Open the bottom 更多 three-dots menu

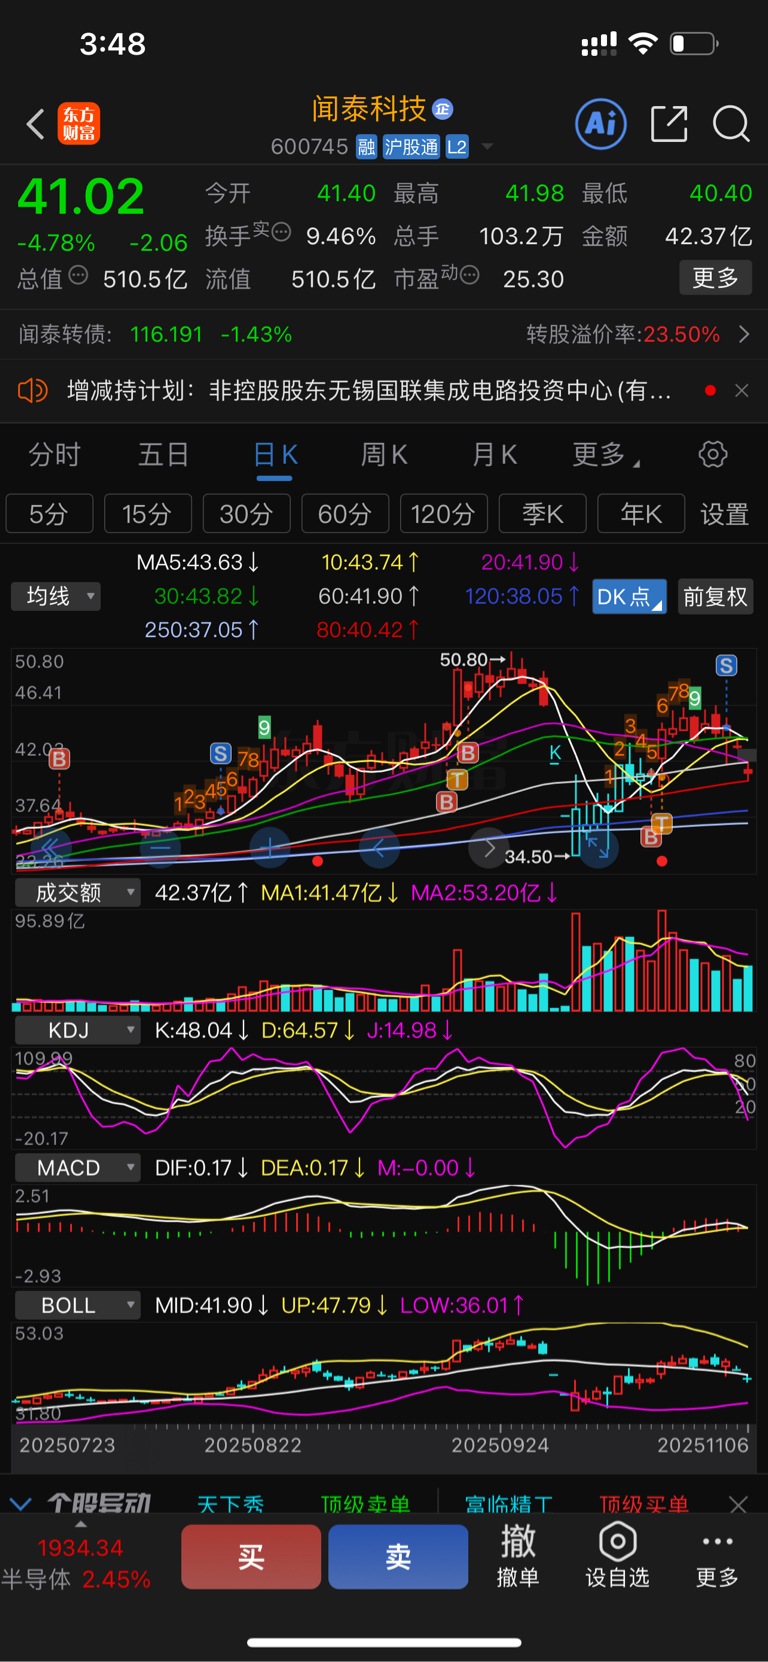pos(717,1556)
